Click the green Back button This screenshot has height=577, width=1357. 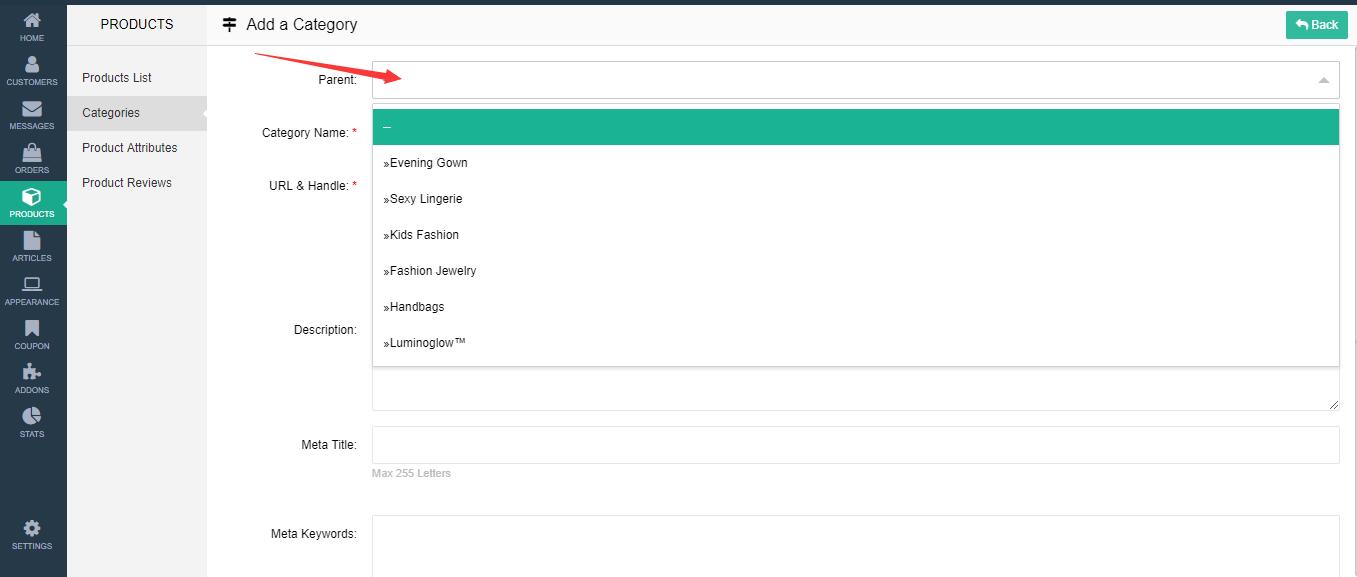point(1316,25)
